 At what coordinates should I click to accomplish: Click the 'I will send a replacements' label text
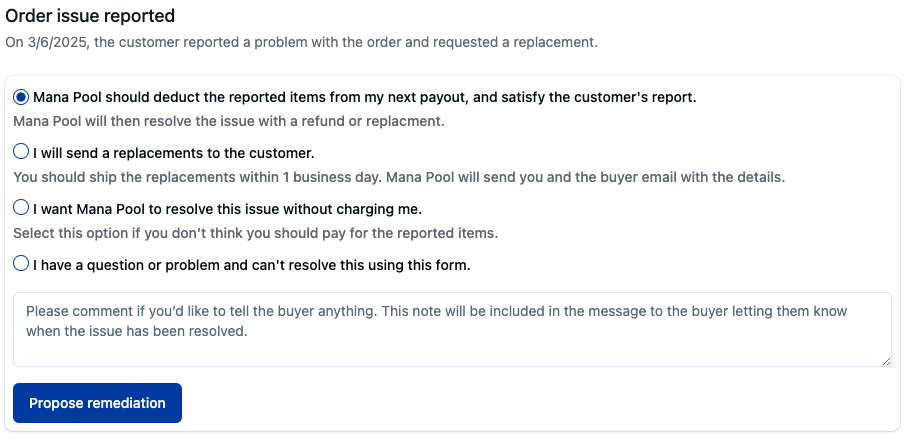click(174, 153)
